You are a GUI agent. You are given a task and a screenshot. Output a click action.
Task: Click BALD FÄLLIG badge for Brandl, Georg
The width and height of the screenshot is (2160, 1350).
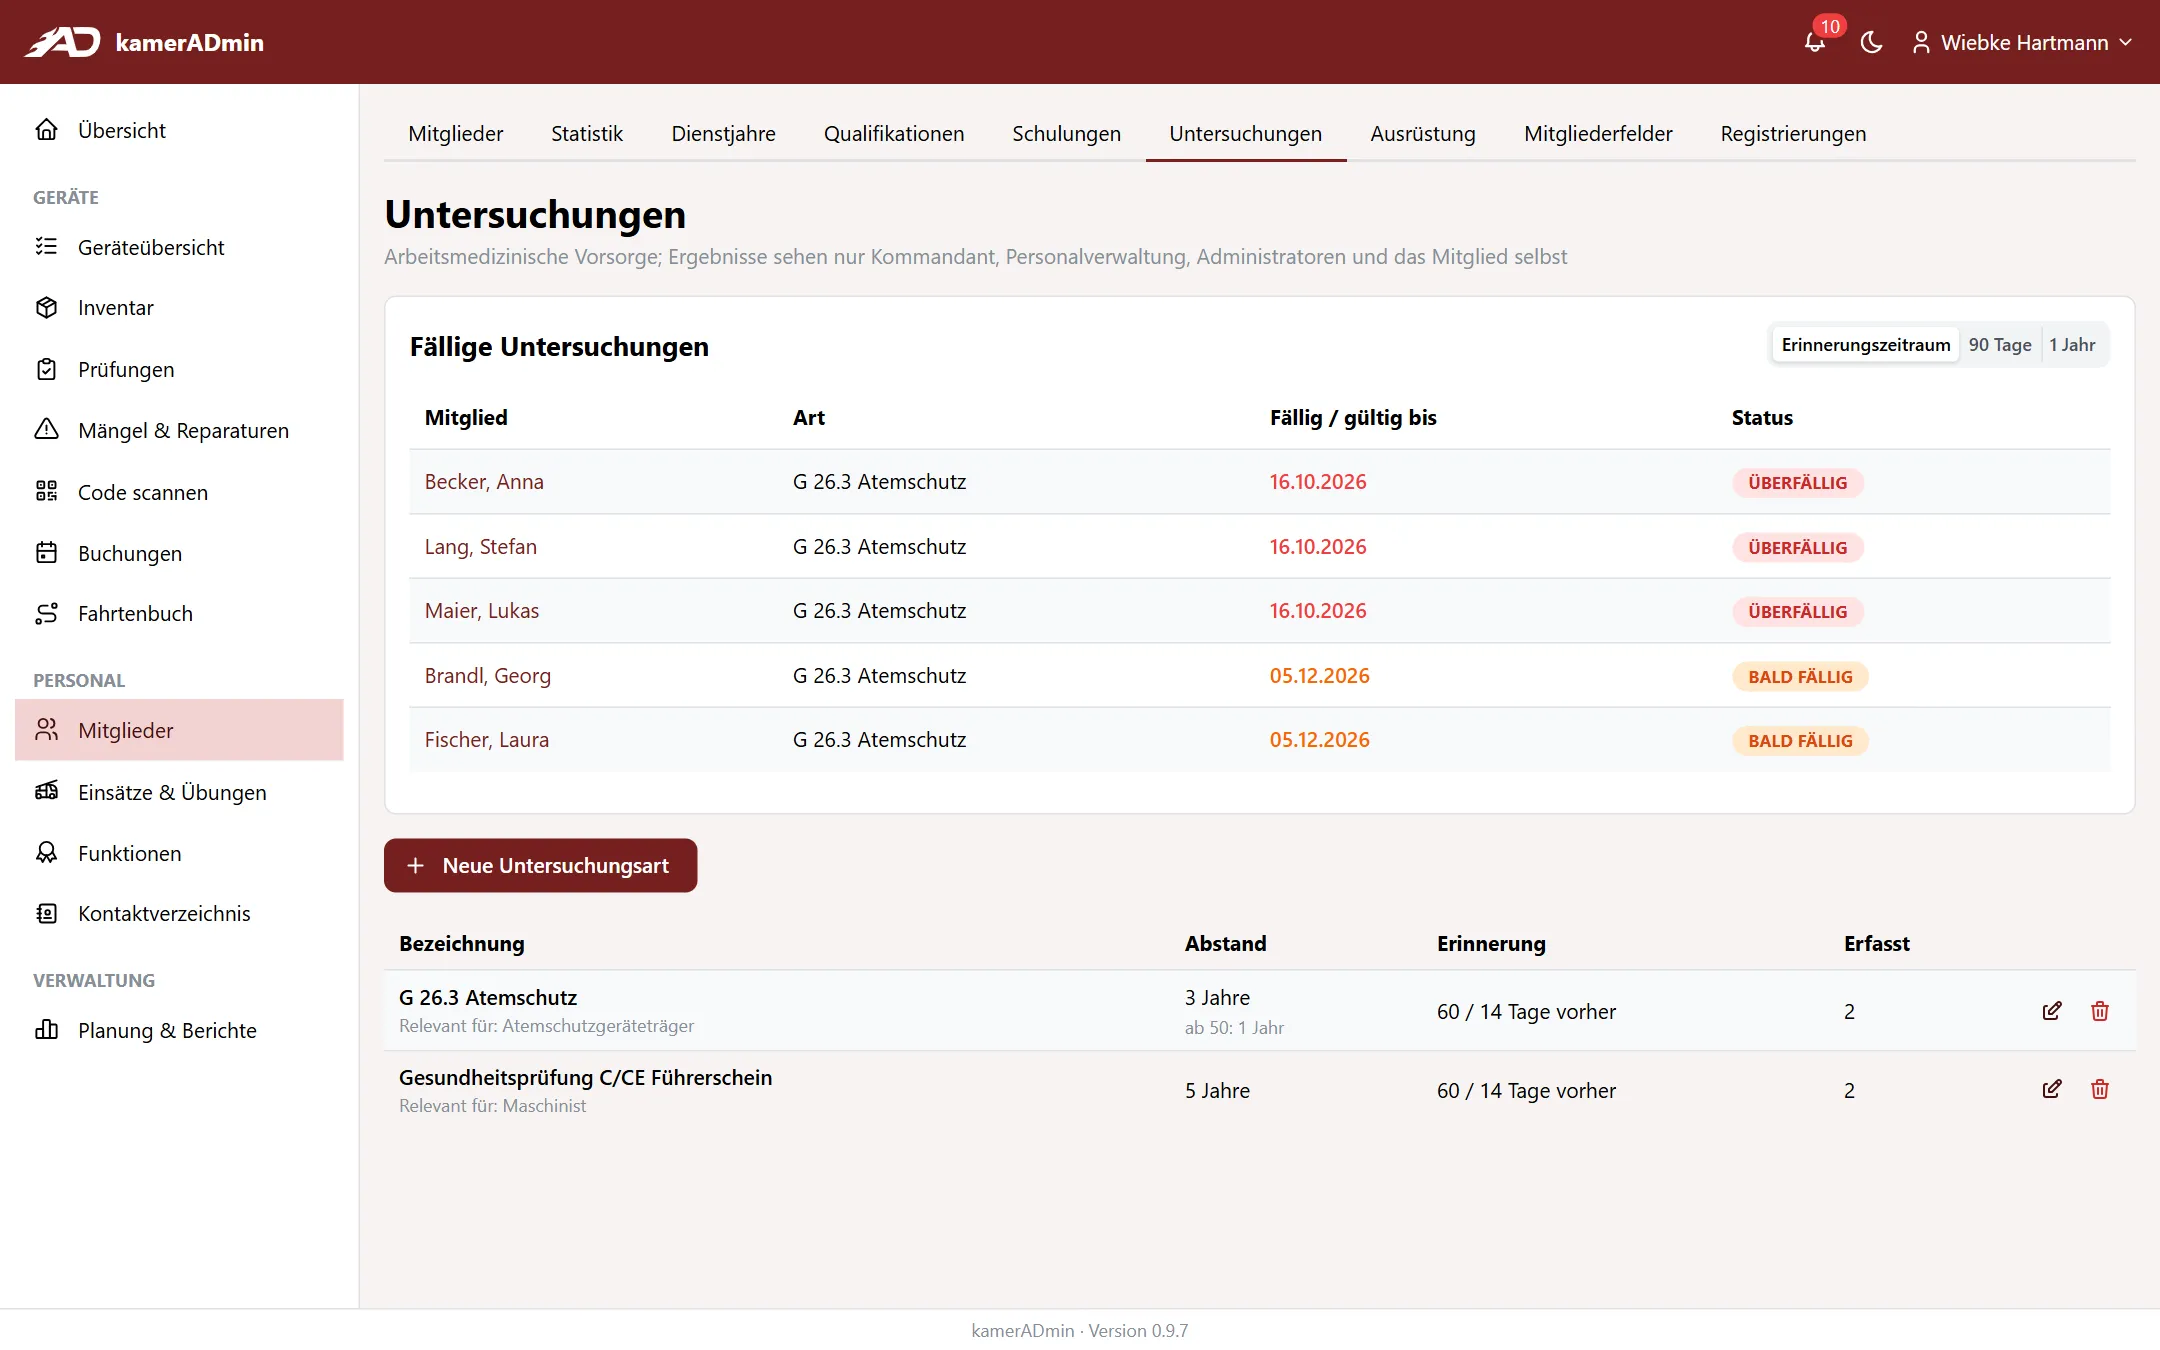1800,677
